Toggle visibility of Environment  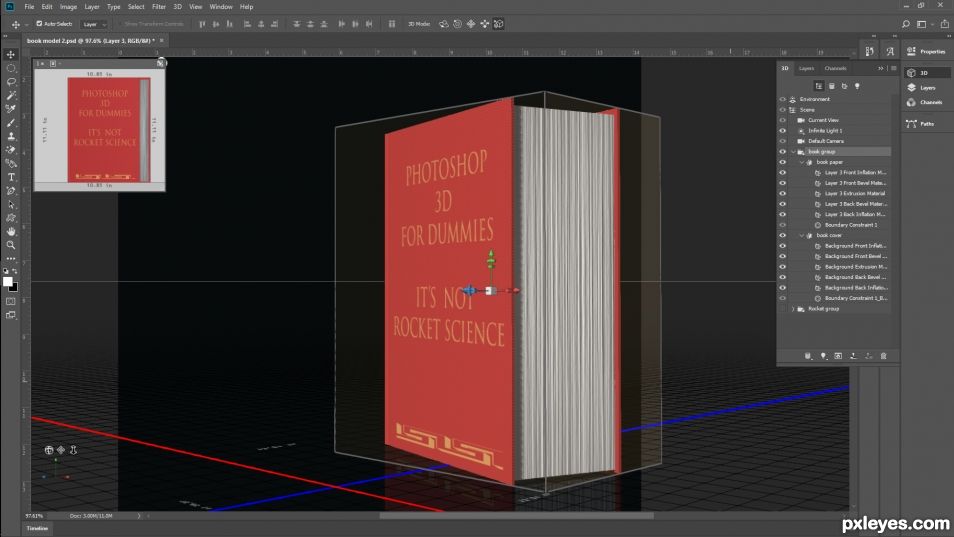[783, 99]
